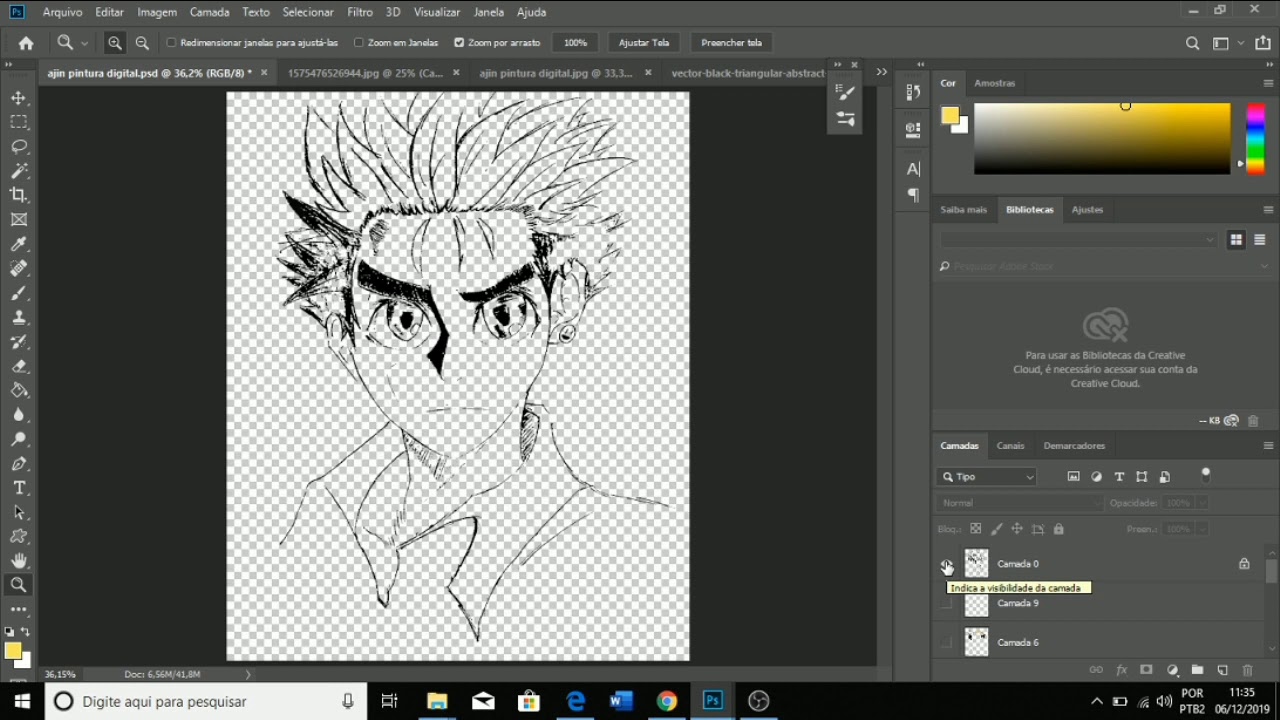Show the Camada 9 layer

[946, 603]
